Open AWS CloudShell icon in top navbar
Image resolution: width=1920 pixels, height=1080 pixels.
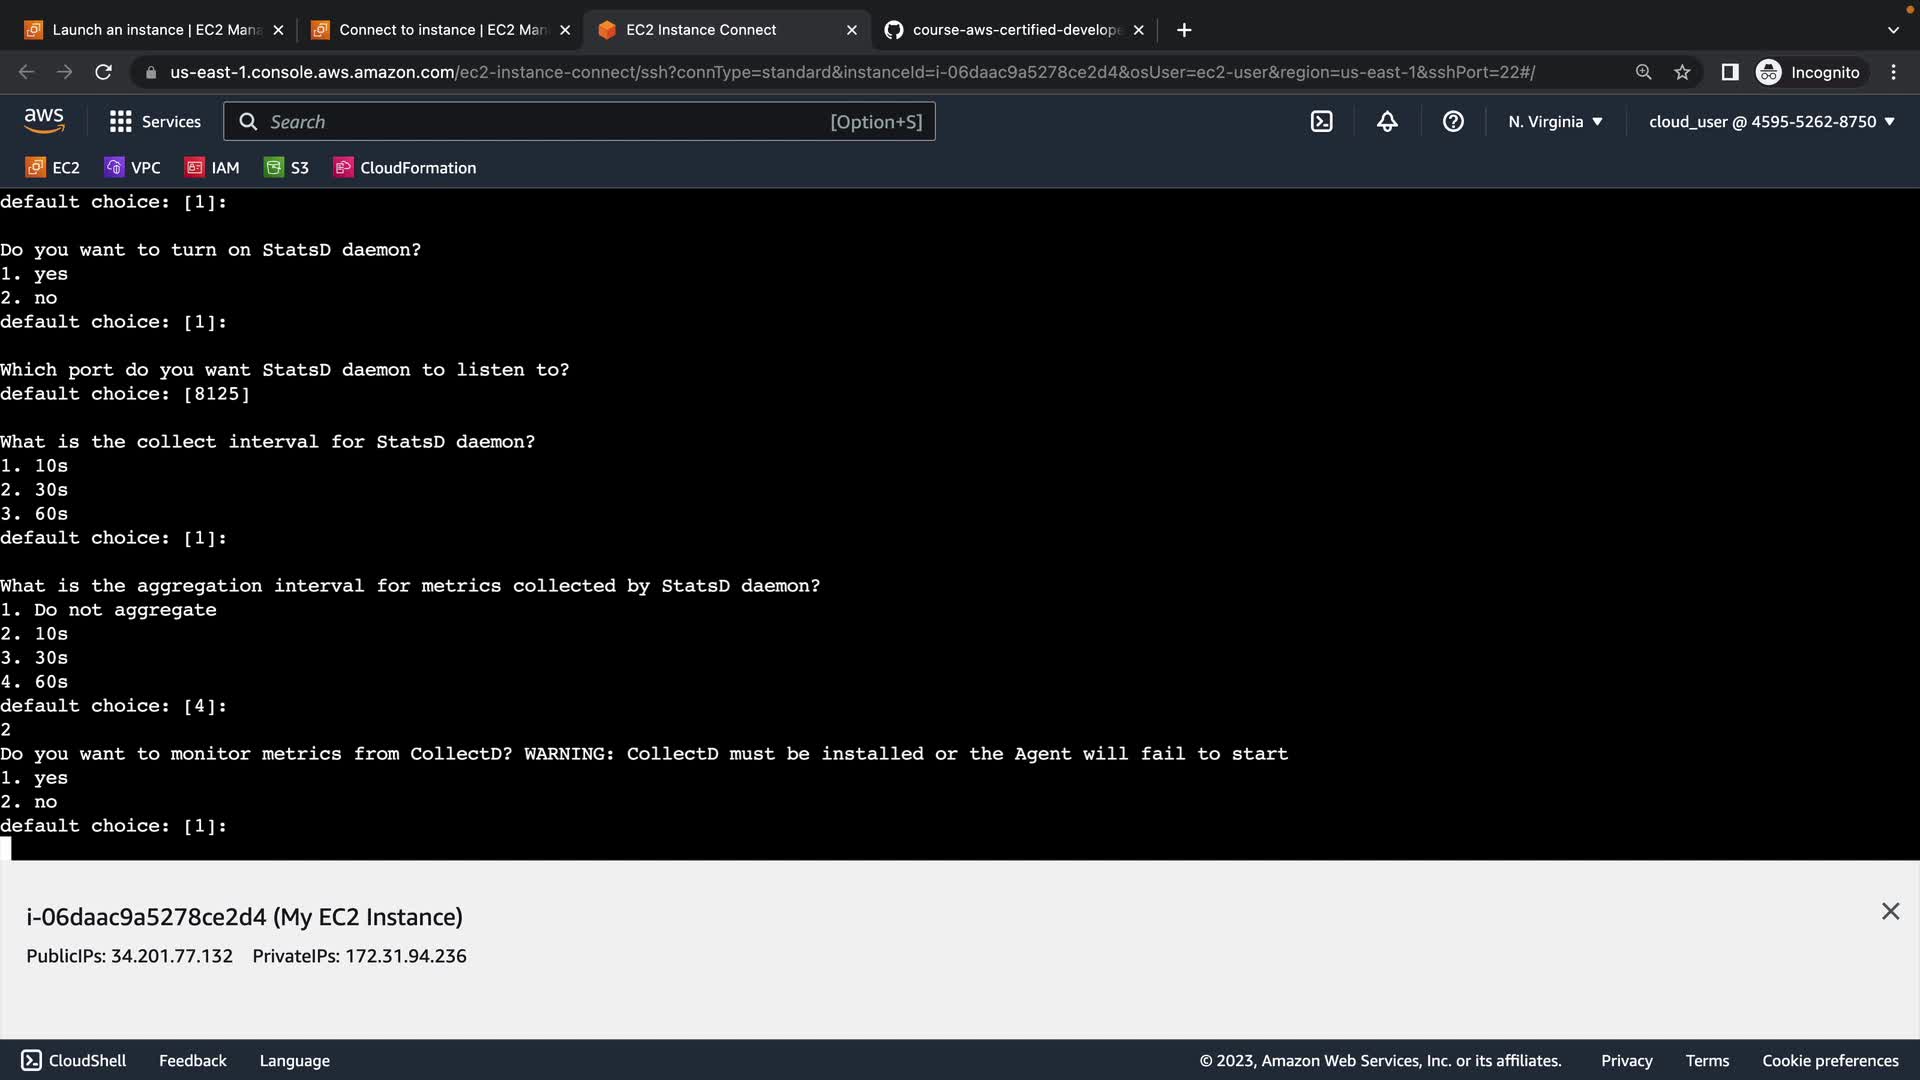pyautogui.click(x=1321, y=122)
